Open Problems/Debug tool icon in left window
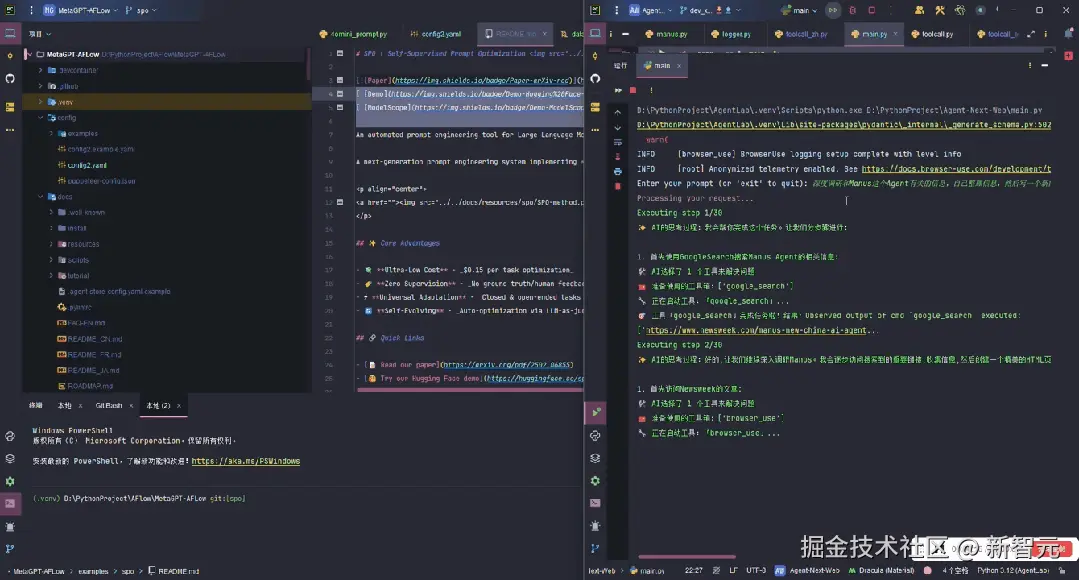This screenshot has width=1079, height=580. 10,526
